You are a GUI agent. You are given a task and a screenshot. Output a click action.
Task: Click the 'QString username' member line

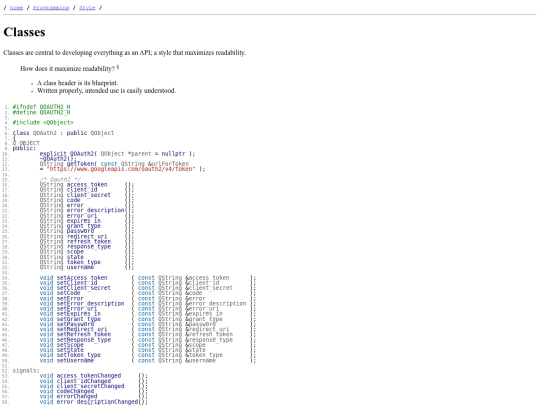tap(86, 267)
